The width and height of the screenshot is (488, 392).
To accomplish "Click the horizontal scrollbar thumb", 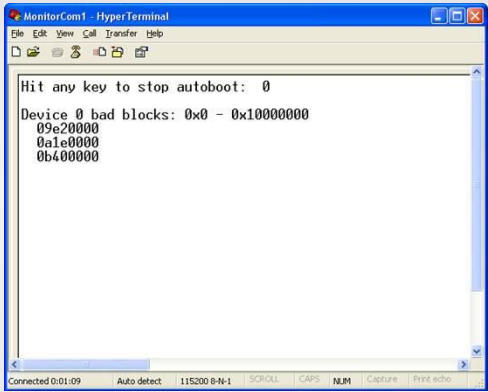I will (x=86, y=364).
